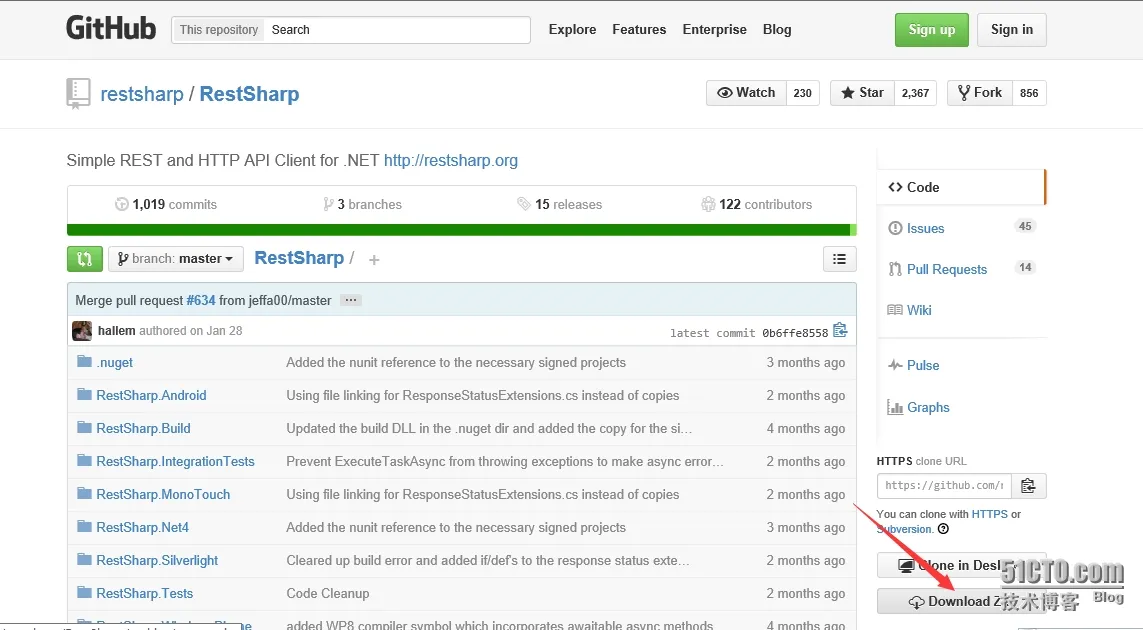Image resolution: width=1143 pixels, height=630 pixels.
Task: Open the file list view icon
Action: (839, 259)
